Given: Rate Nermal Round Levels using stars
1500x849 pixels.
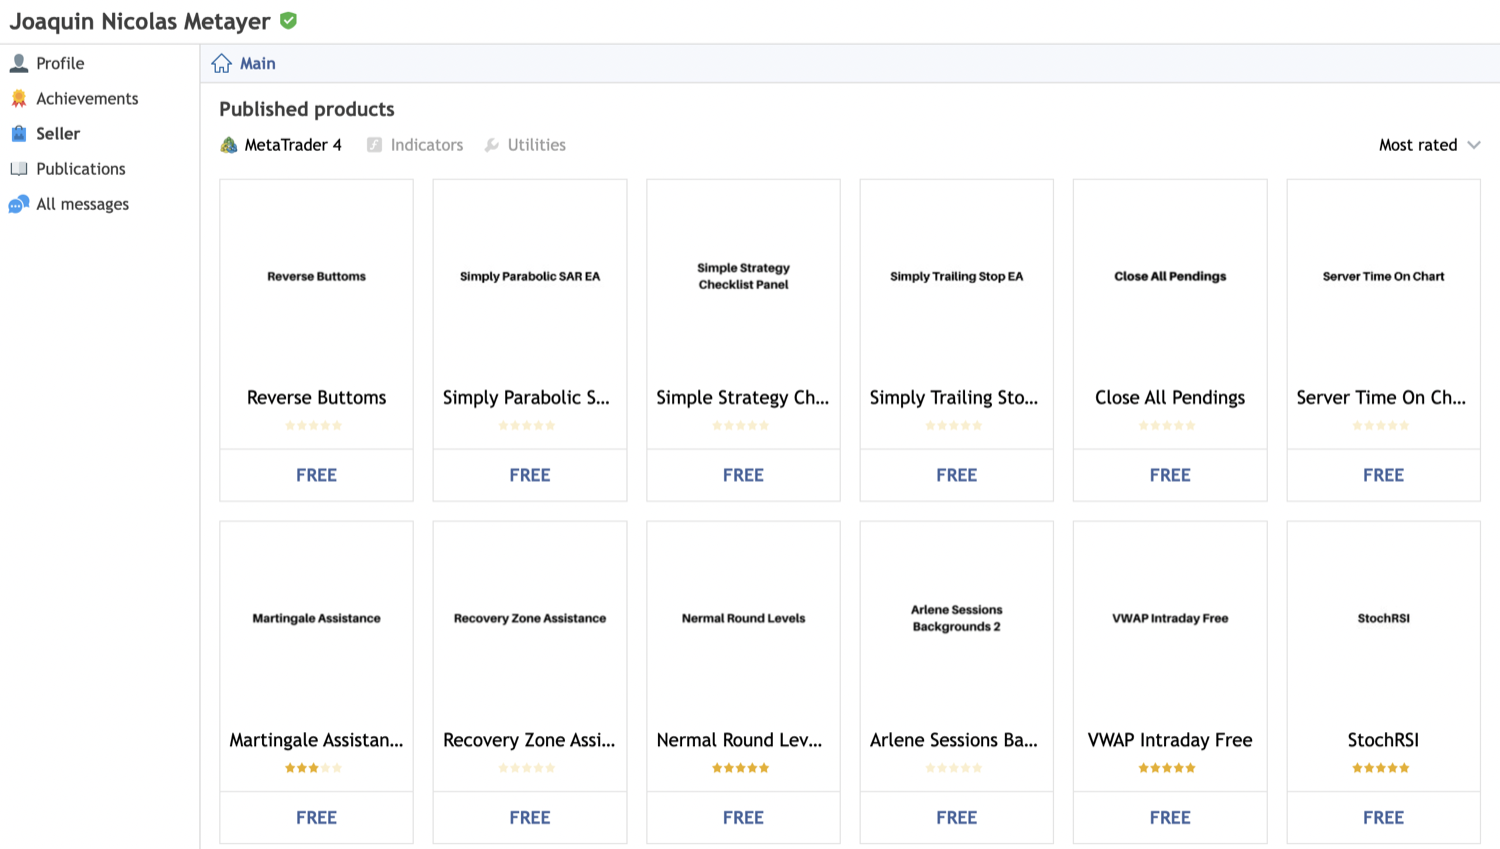Looking at the screenshot, I should coord(741,768).
